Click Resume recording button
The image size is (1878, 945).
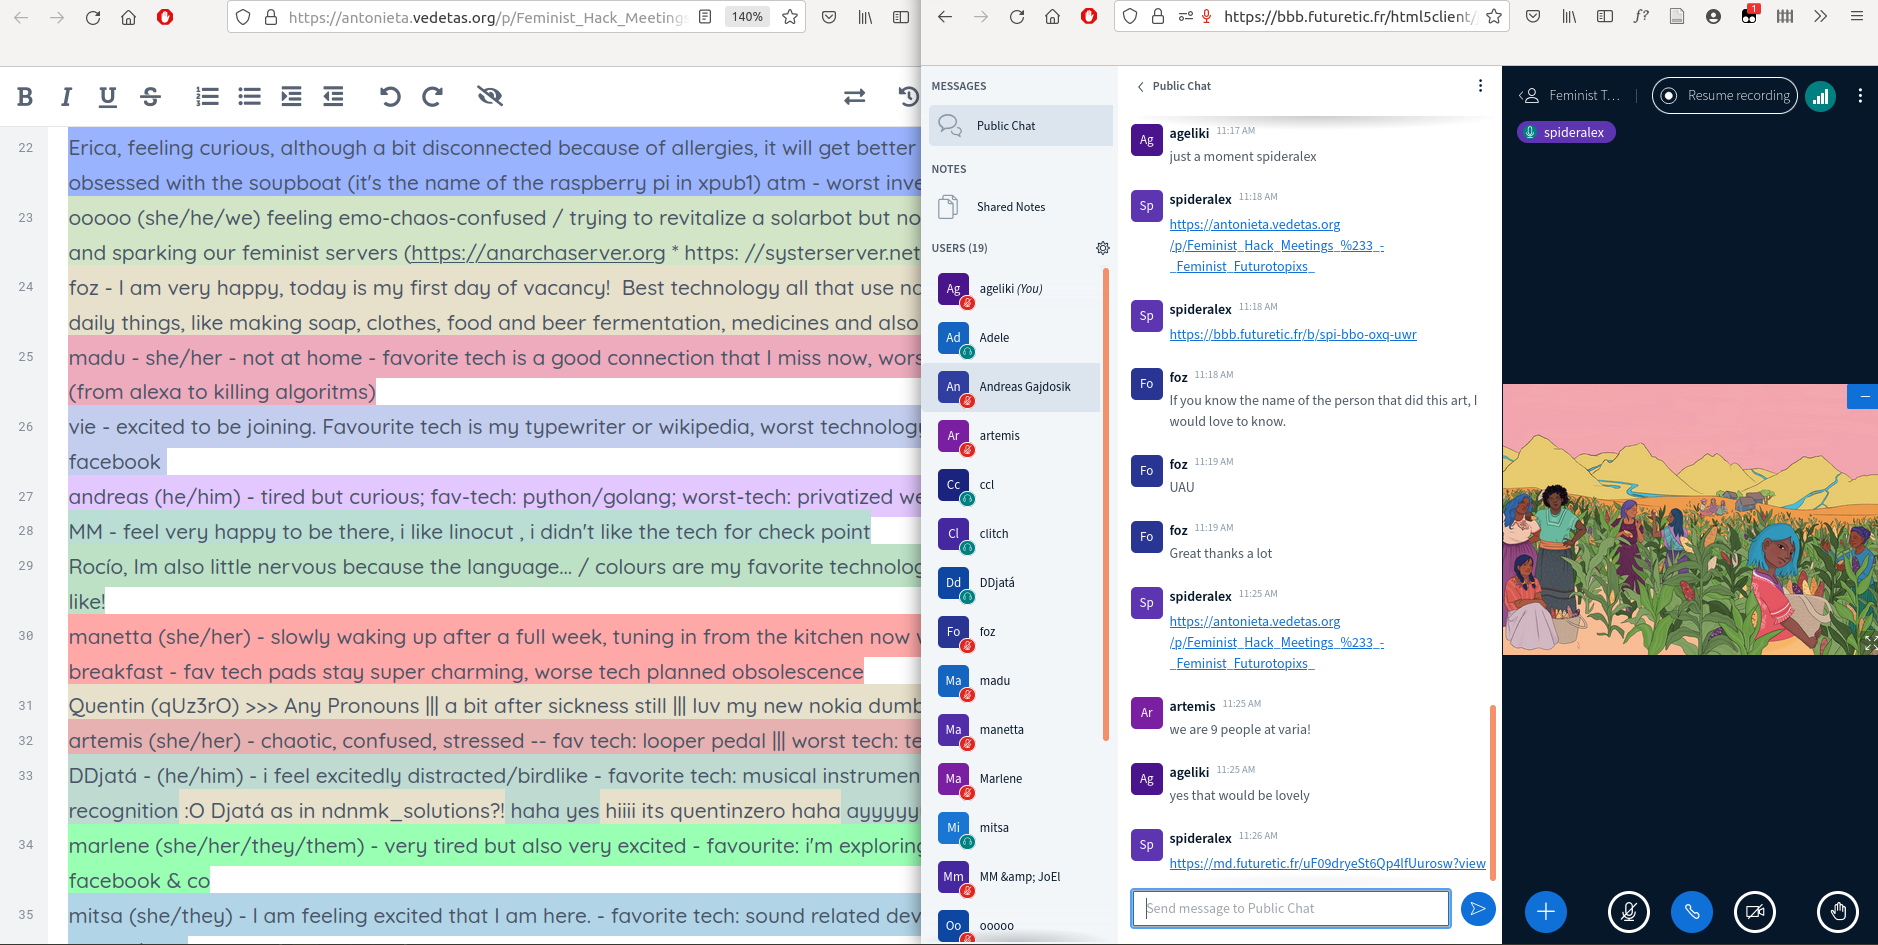(1725, 96)
